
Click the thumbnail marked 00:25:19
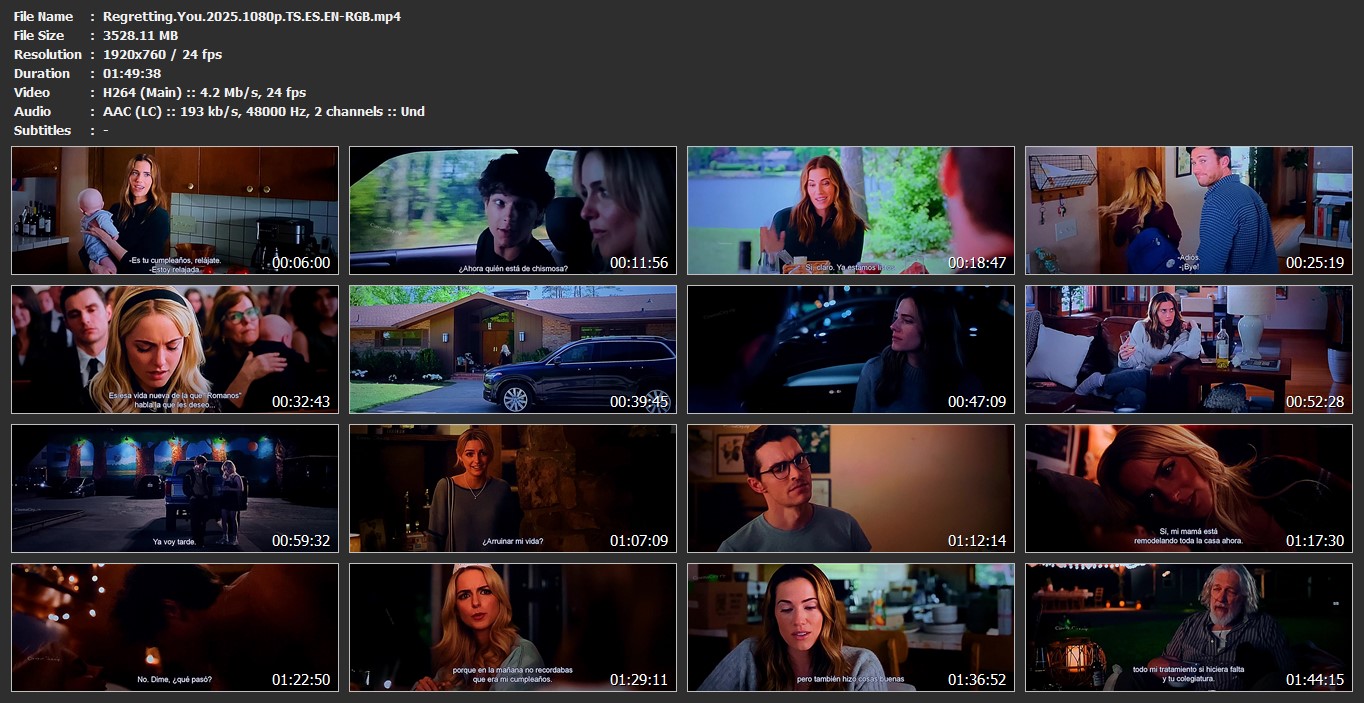[1189, 211]
